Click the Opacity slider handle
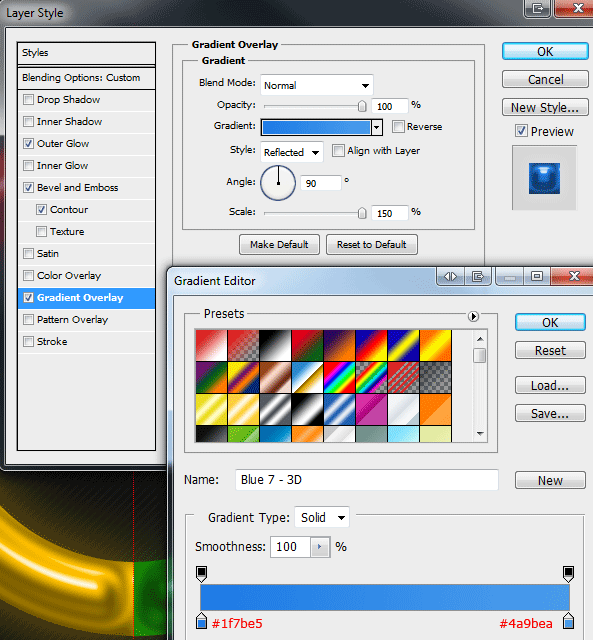This screenshot has height=640, width=593. pyautogui.click(x=362, y=106)
